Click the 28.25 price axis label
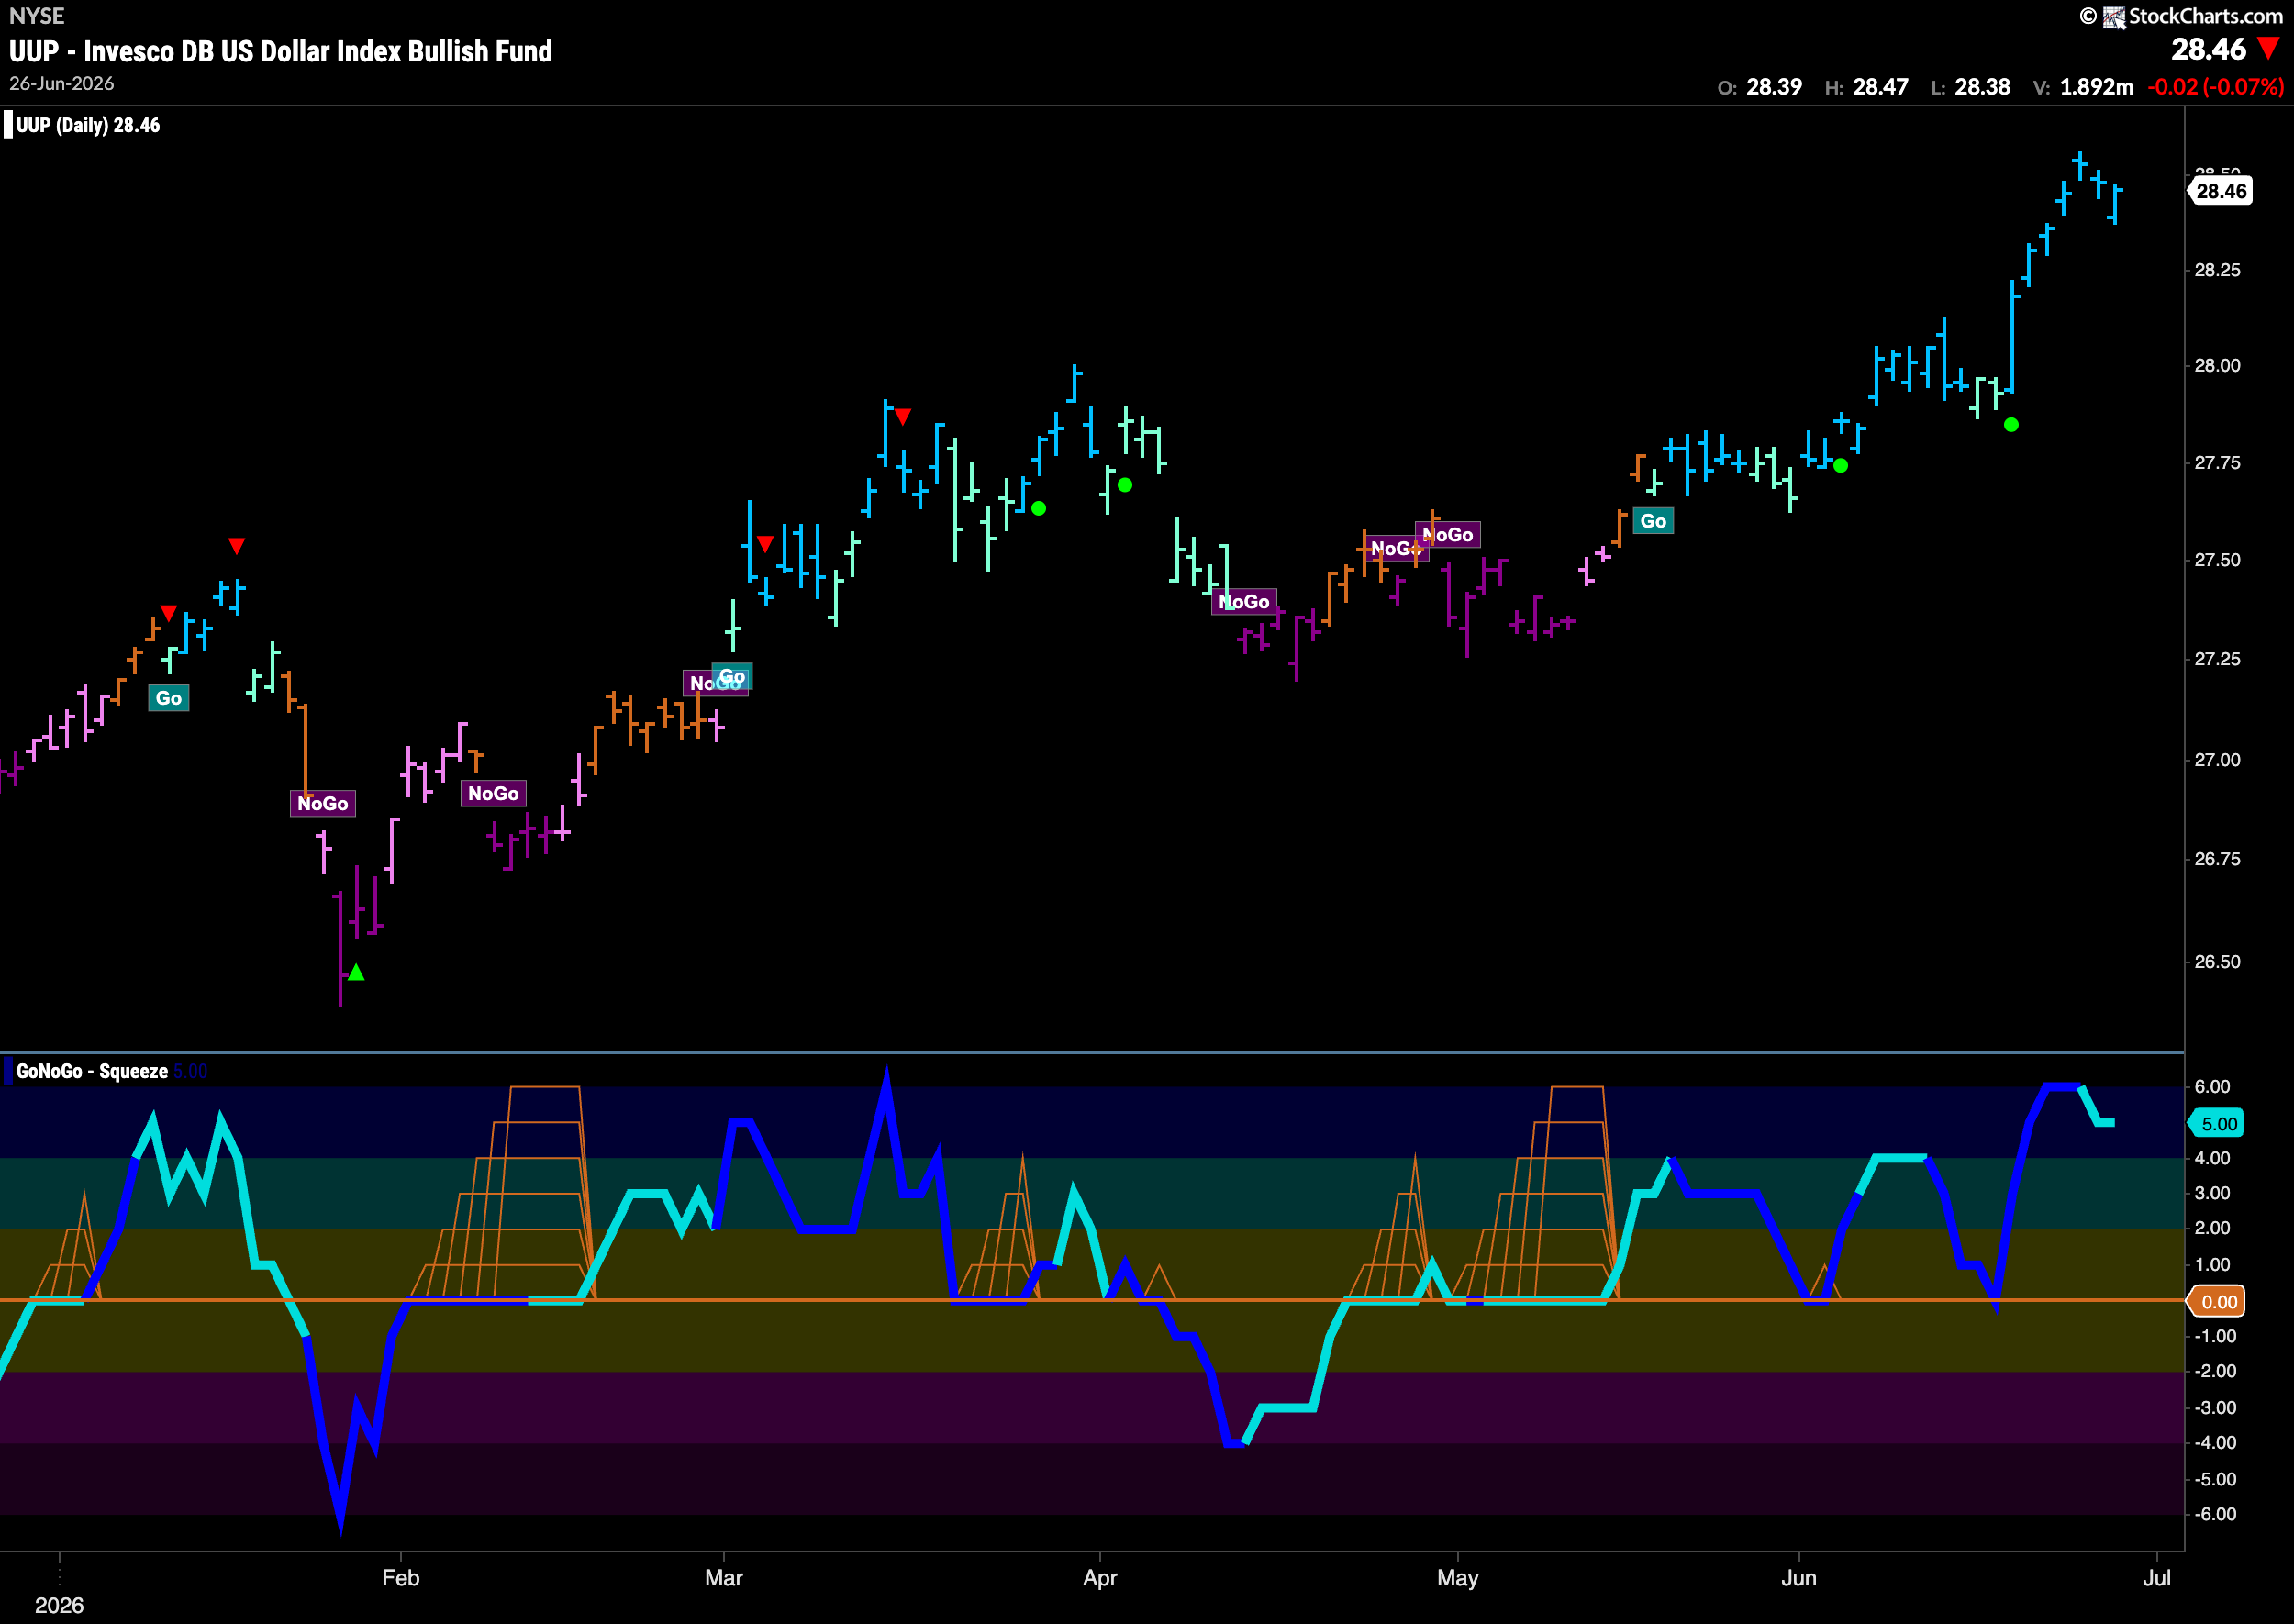 [2217, 270]
